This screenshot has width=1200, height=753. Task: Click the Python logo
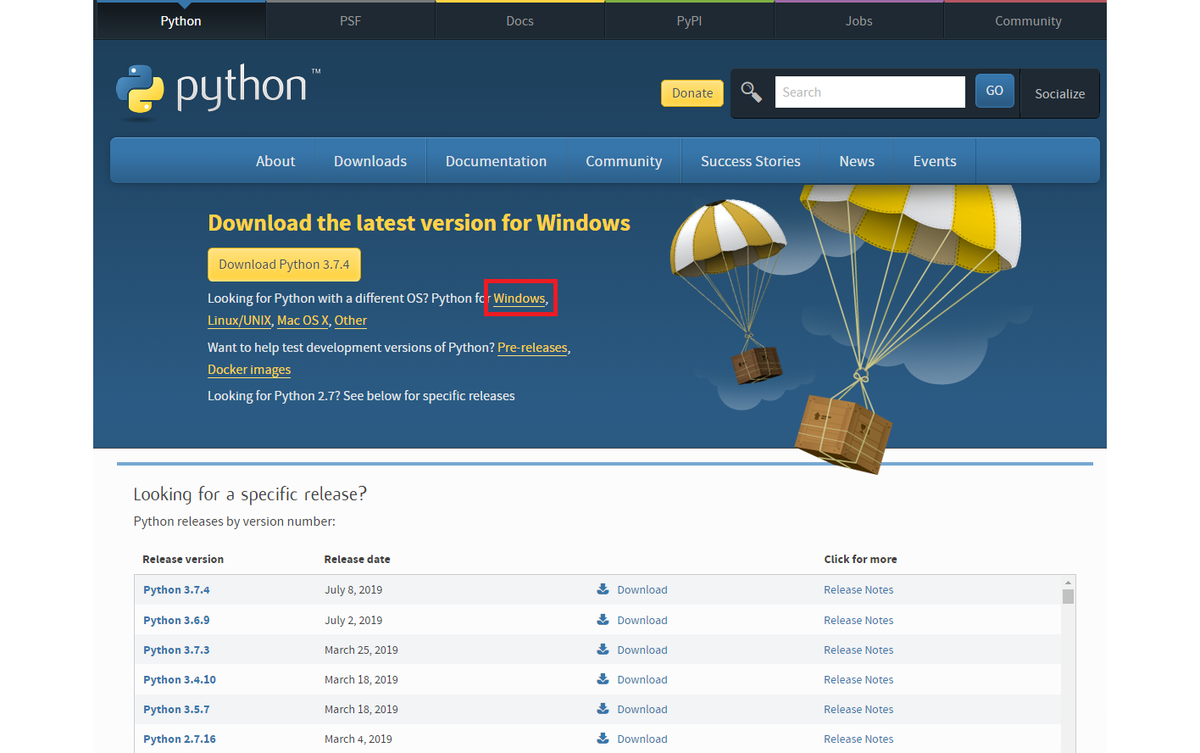click(218, 89)
